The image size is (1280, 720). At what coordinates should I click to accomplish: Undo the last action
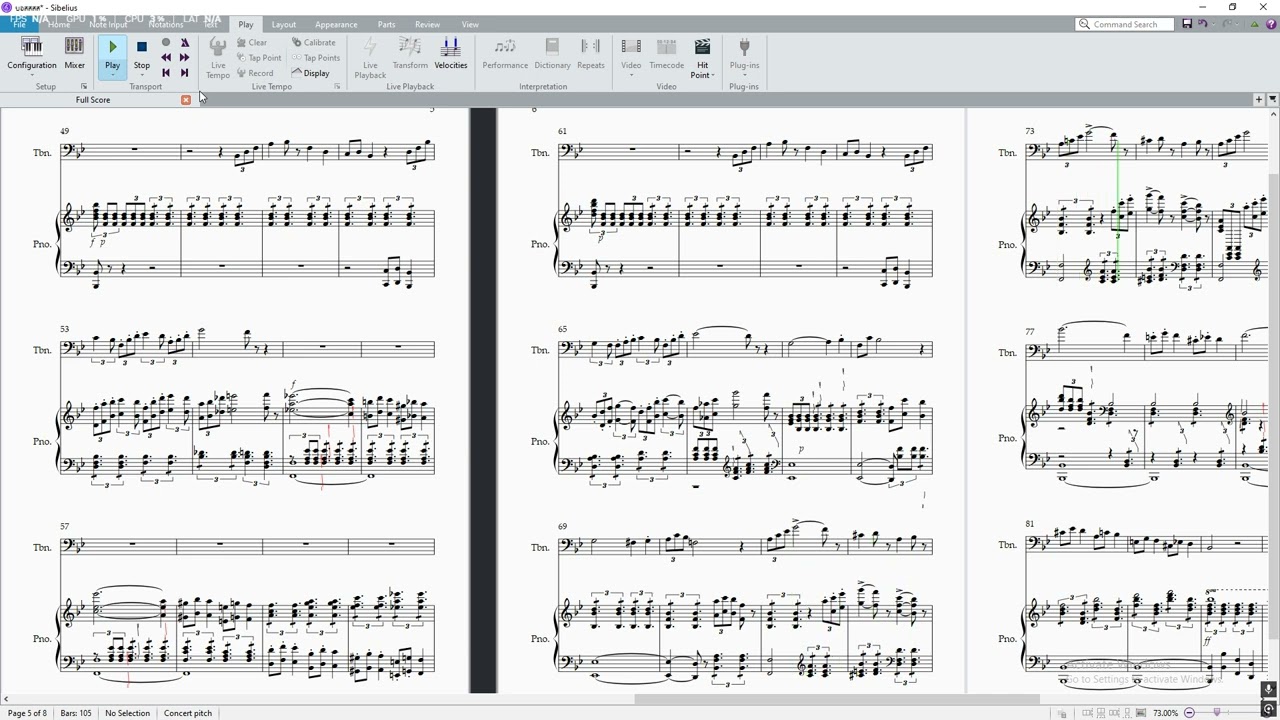tap(1203, 24)
